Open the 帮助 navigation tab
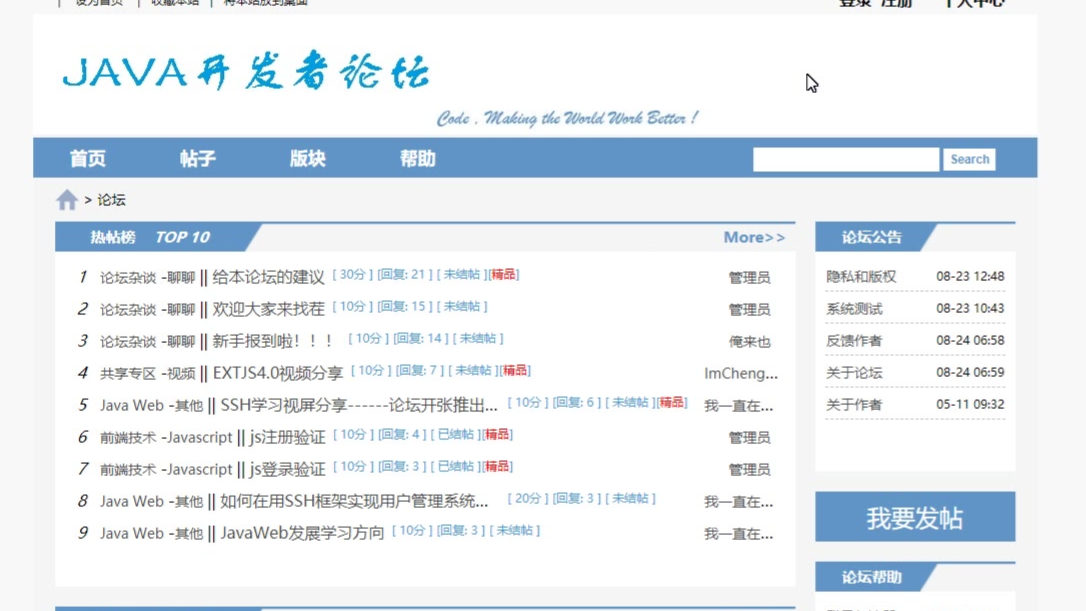The image size is (1086, 611). (x=418, y=159)
